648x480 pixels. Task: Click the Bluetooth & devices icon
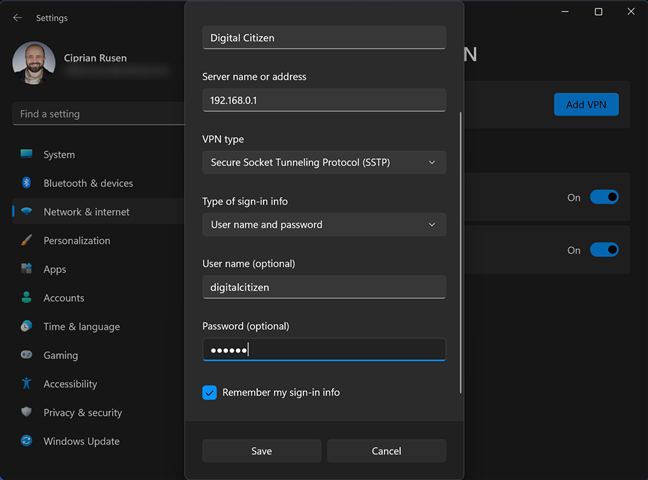tap(26, 183)
